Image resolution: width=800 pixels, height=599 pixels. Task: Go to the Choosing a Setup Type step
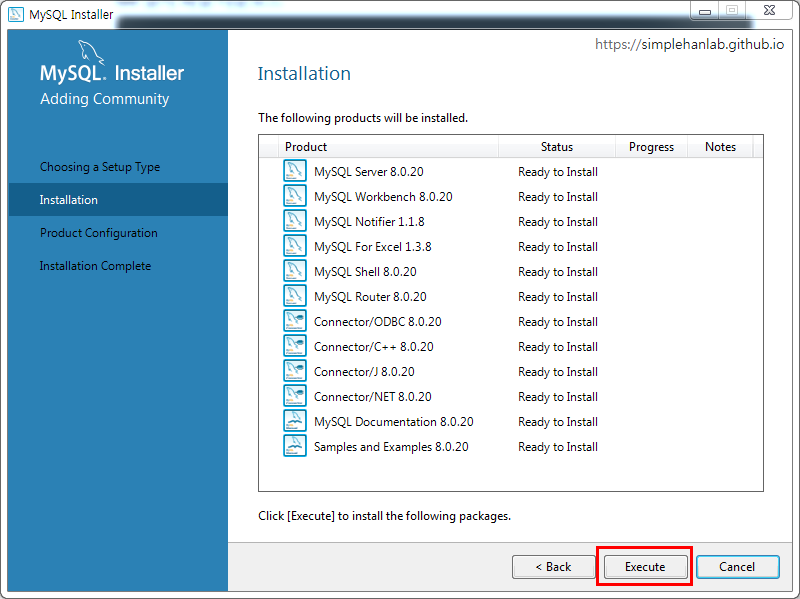[100, 167]
